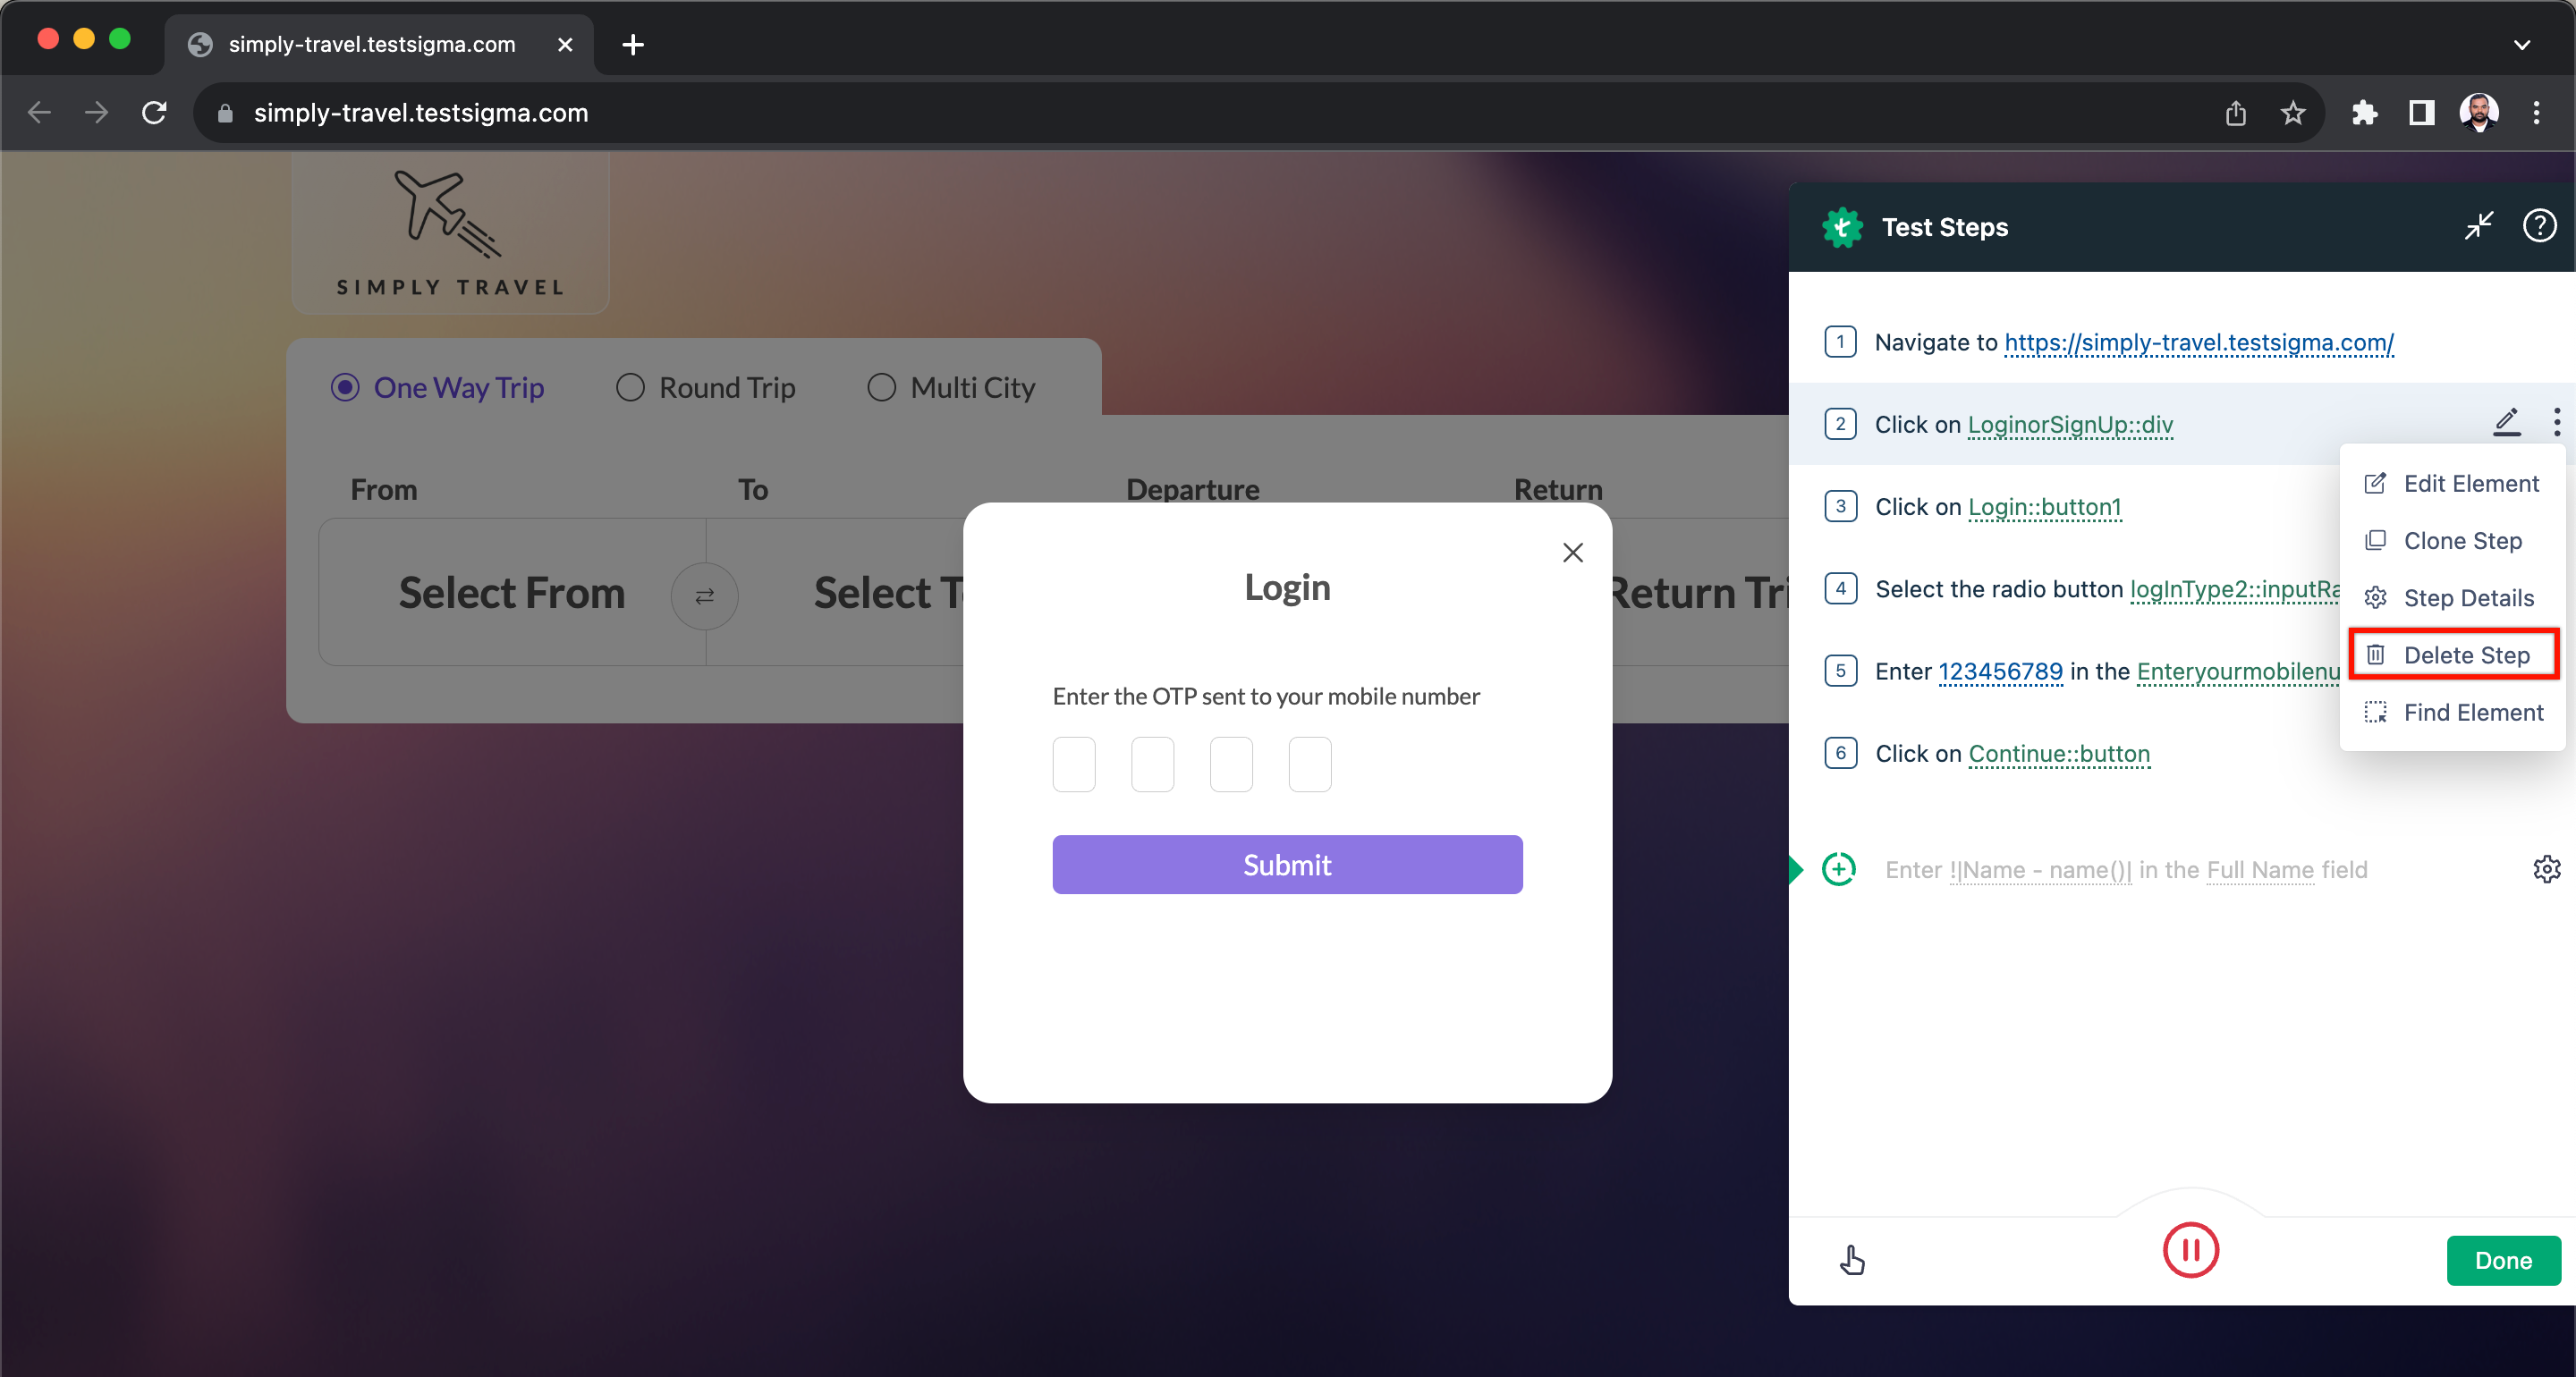Click the https://simply-travel.testsigma.com/ link

pyautogui.click(x=2198, y=341)
